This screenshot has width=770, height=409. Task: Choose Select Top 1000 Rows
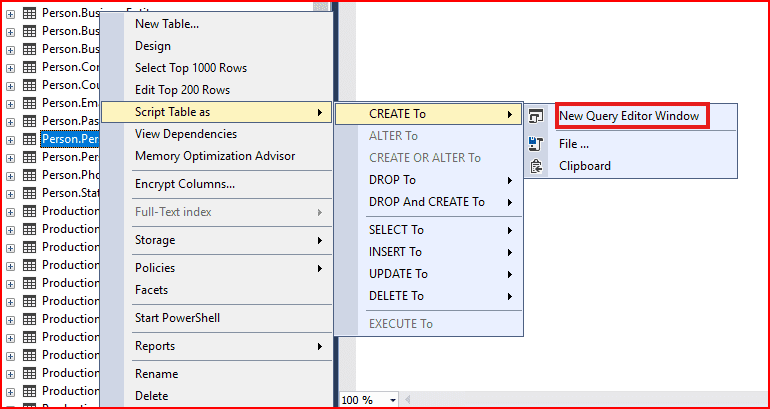[191, 68]
